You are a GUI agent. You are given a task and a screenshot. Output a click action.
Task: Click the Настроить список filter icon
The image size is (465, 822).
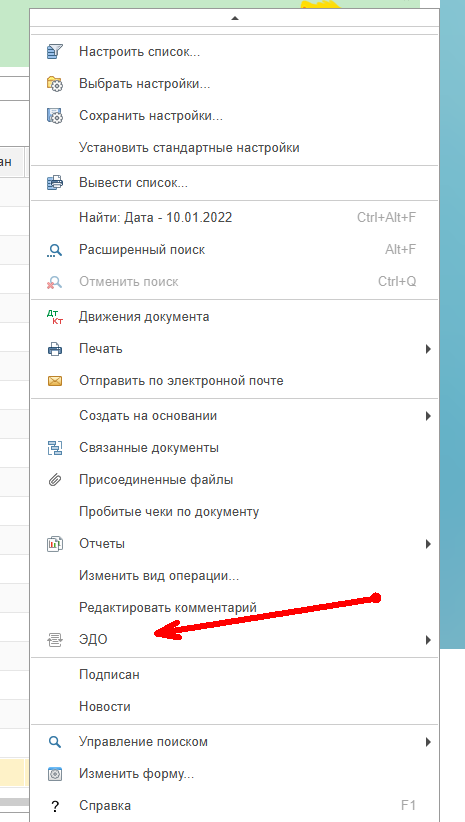point(55,51)
